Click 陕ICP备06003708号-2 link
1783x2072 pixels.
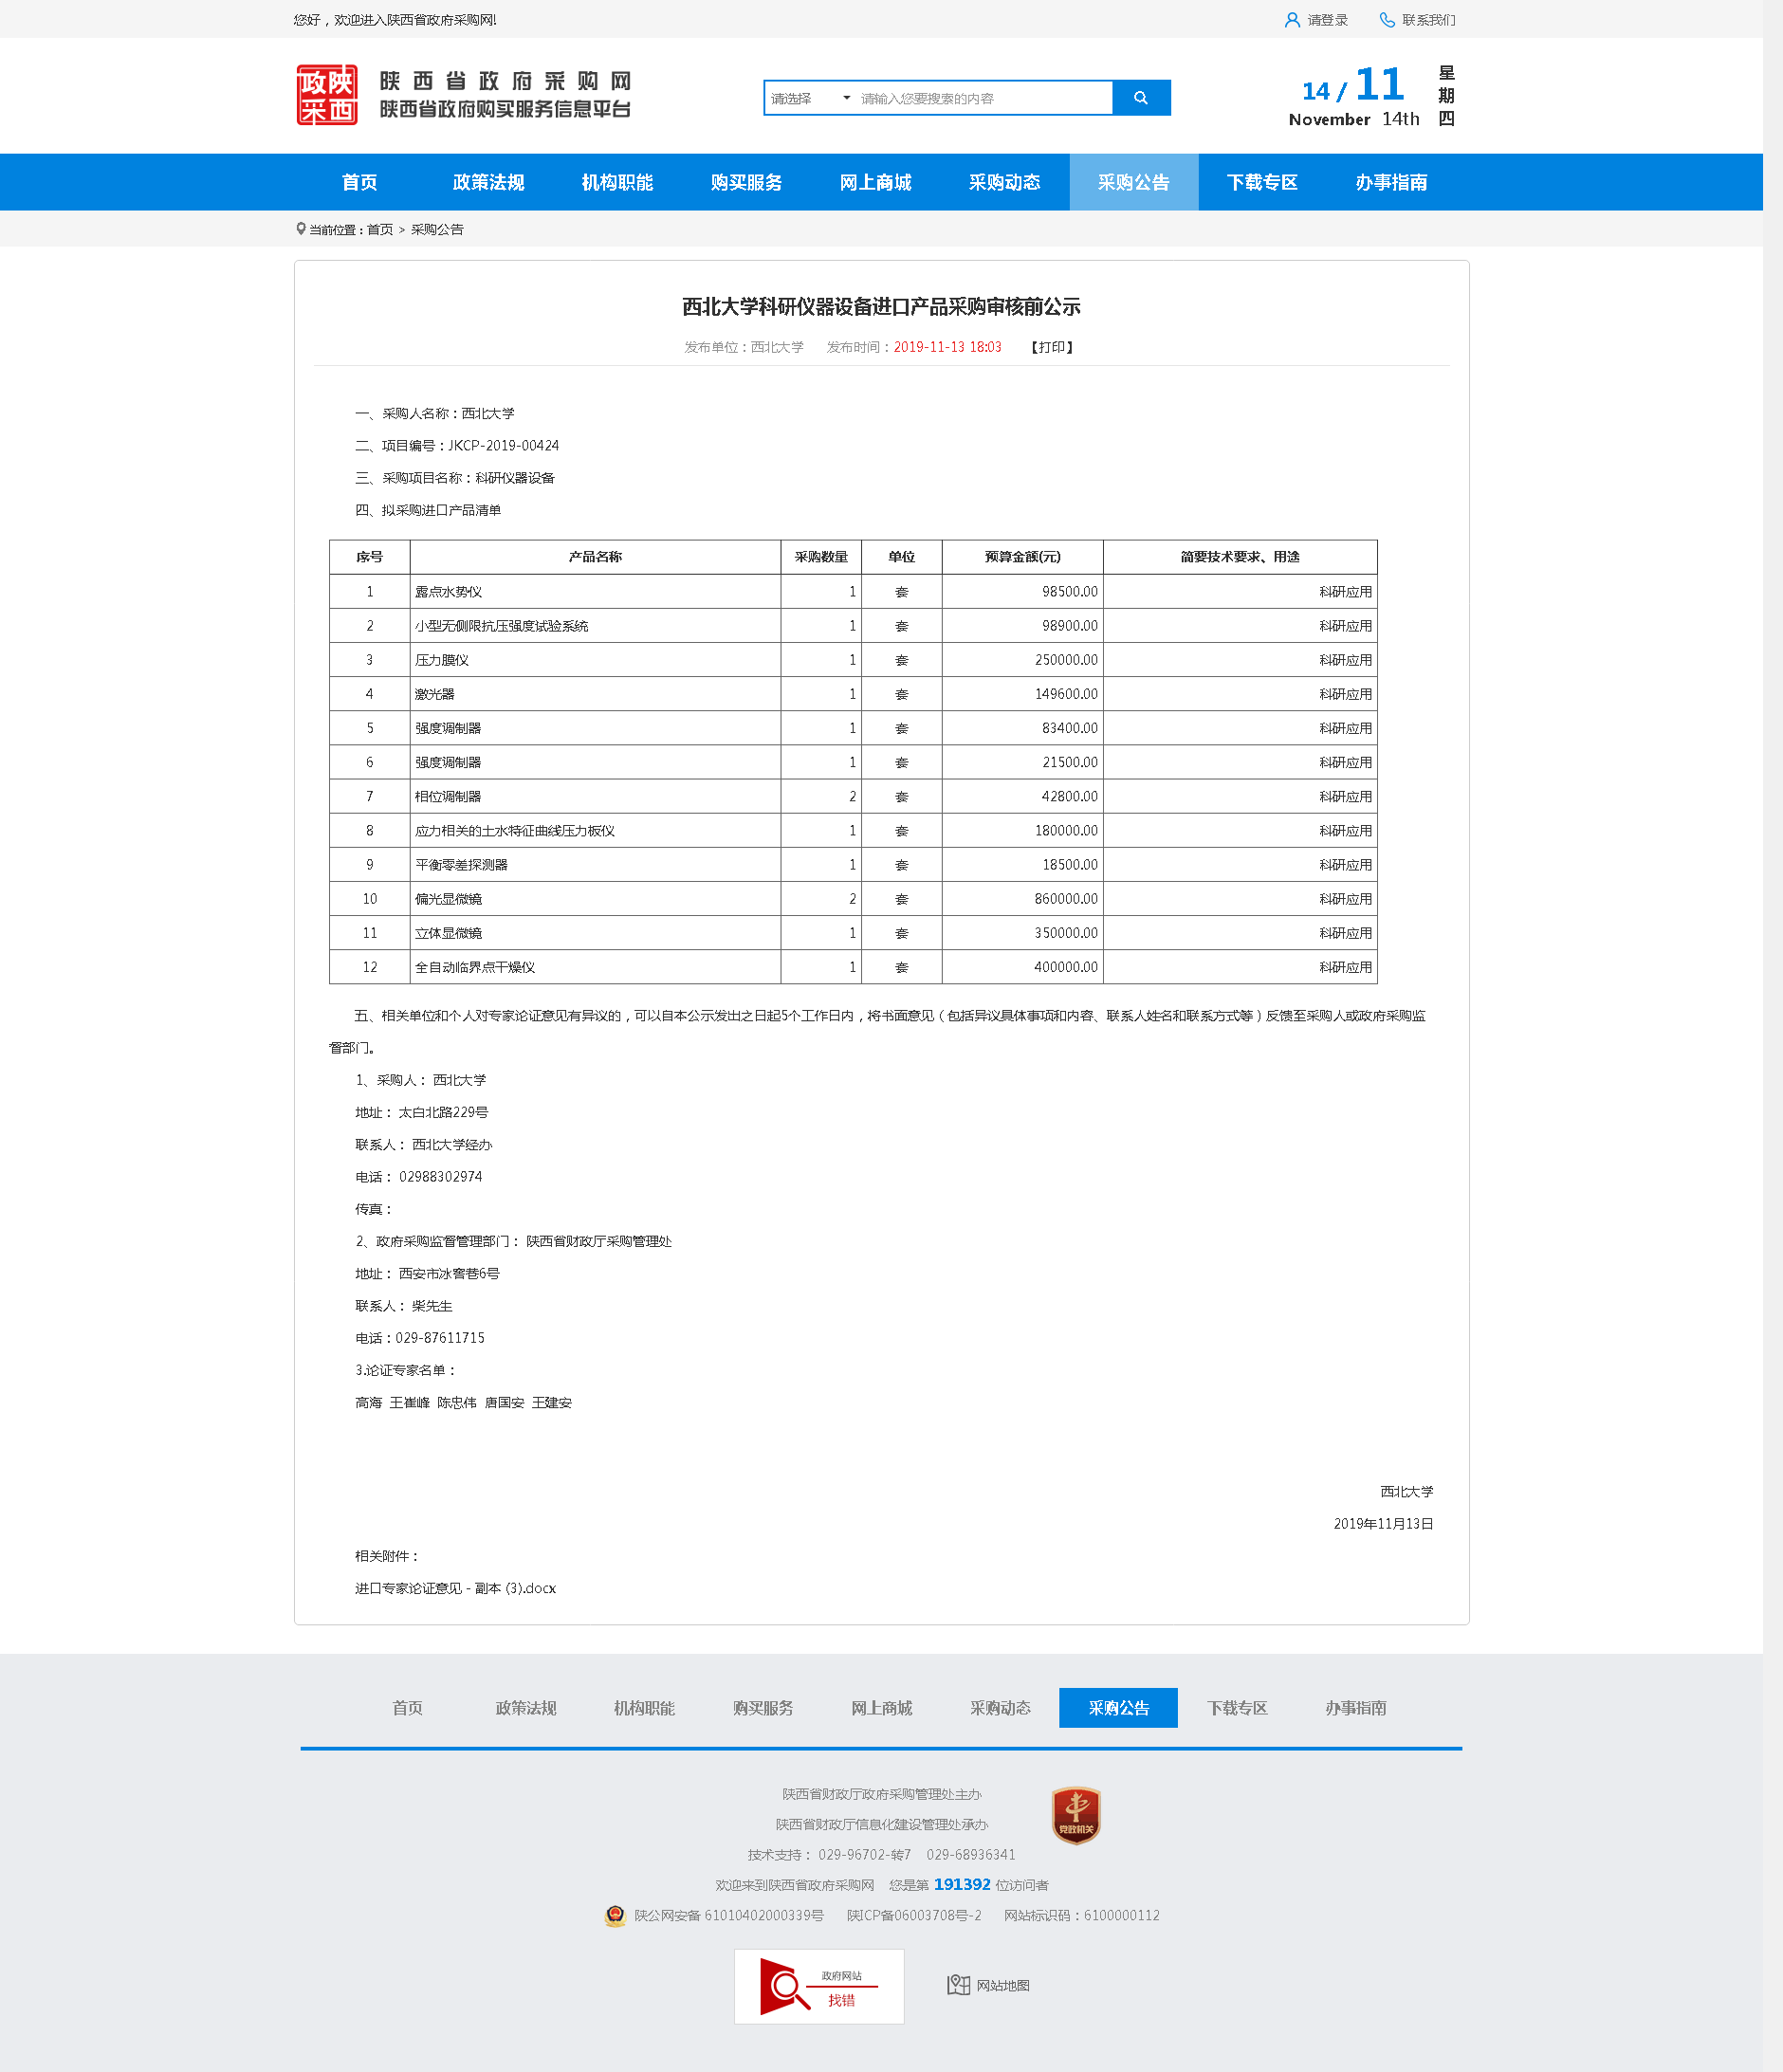tap(914, 1916)
